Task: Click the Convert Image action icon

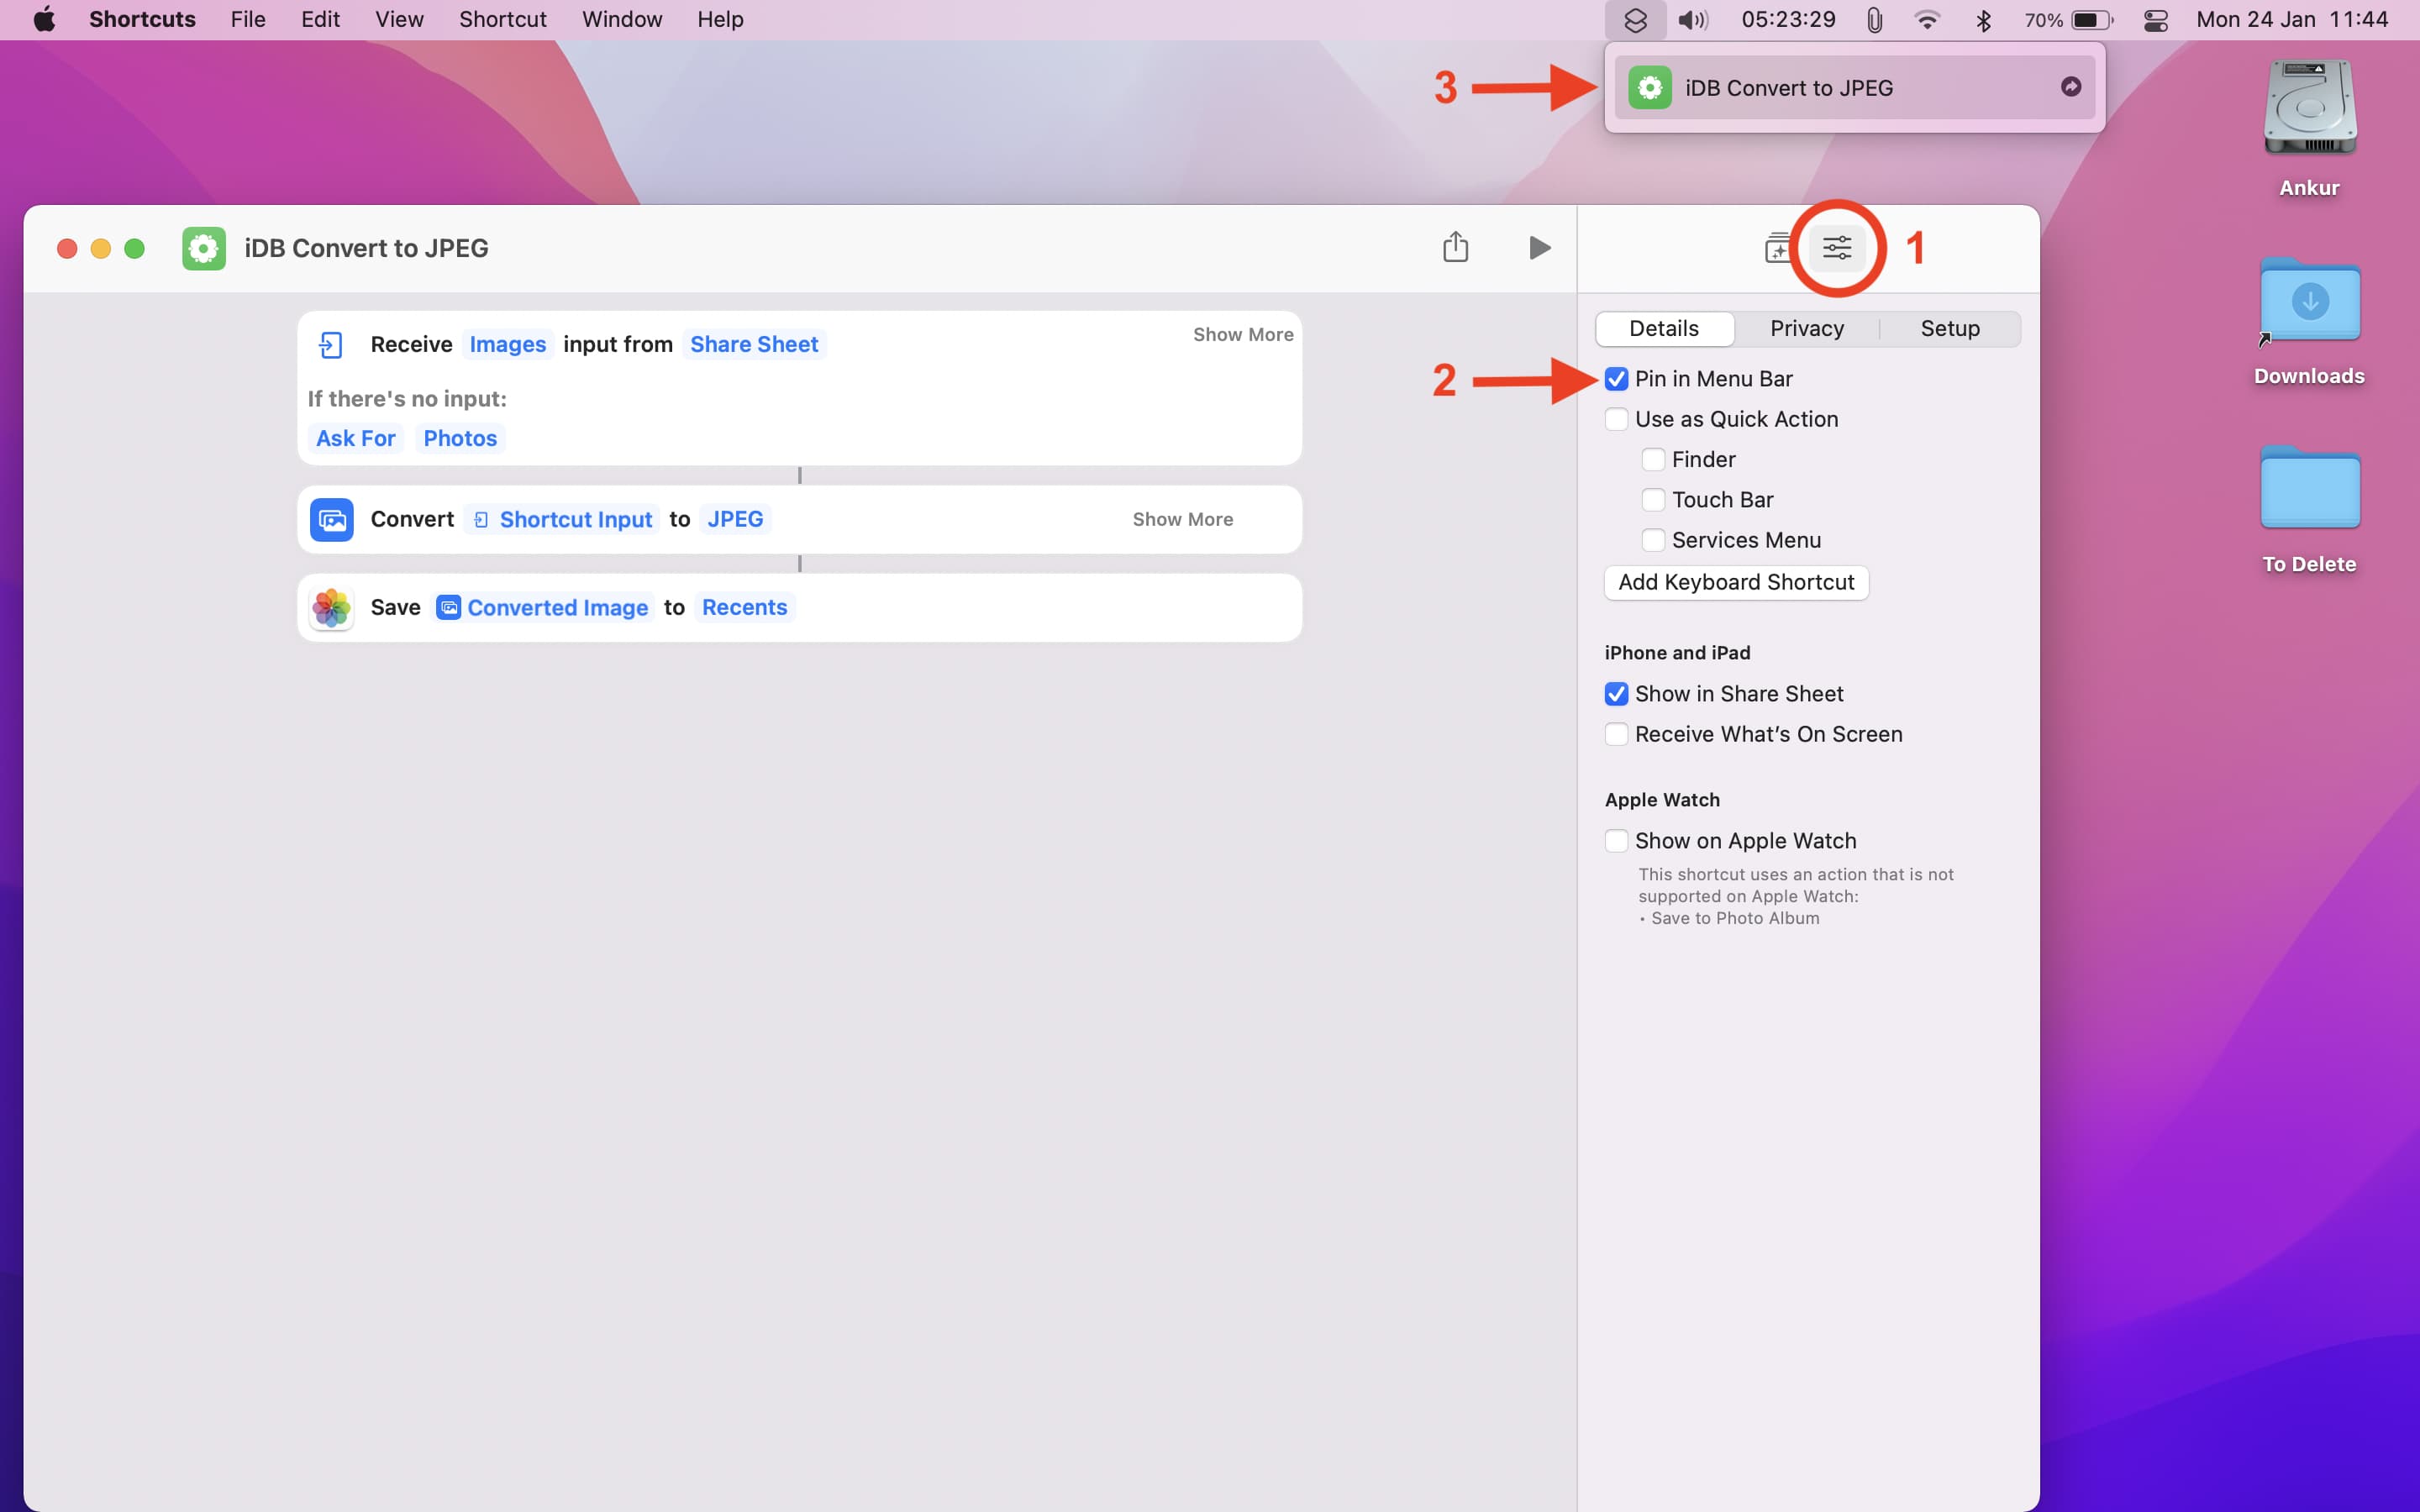Action: tap(331, 520)
